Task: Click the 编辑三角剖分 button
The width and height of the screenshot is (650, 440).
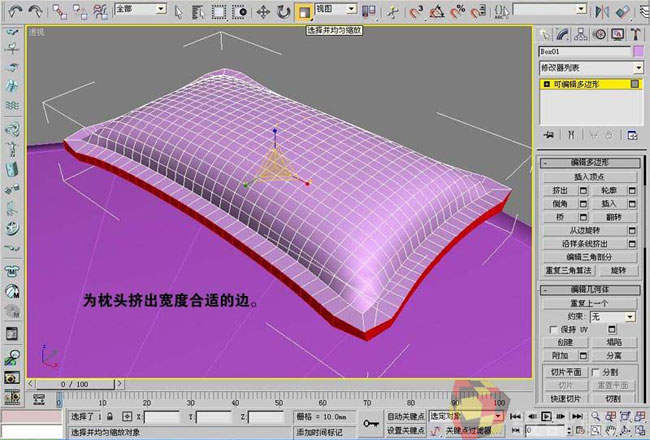Action: coord(590,257)
